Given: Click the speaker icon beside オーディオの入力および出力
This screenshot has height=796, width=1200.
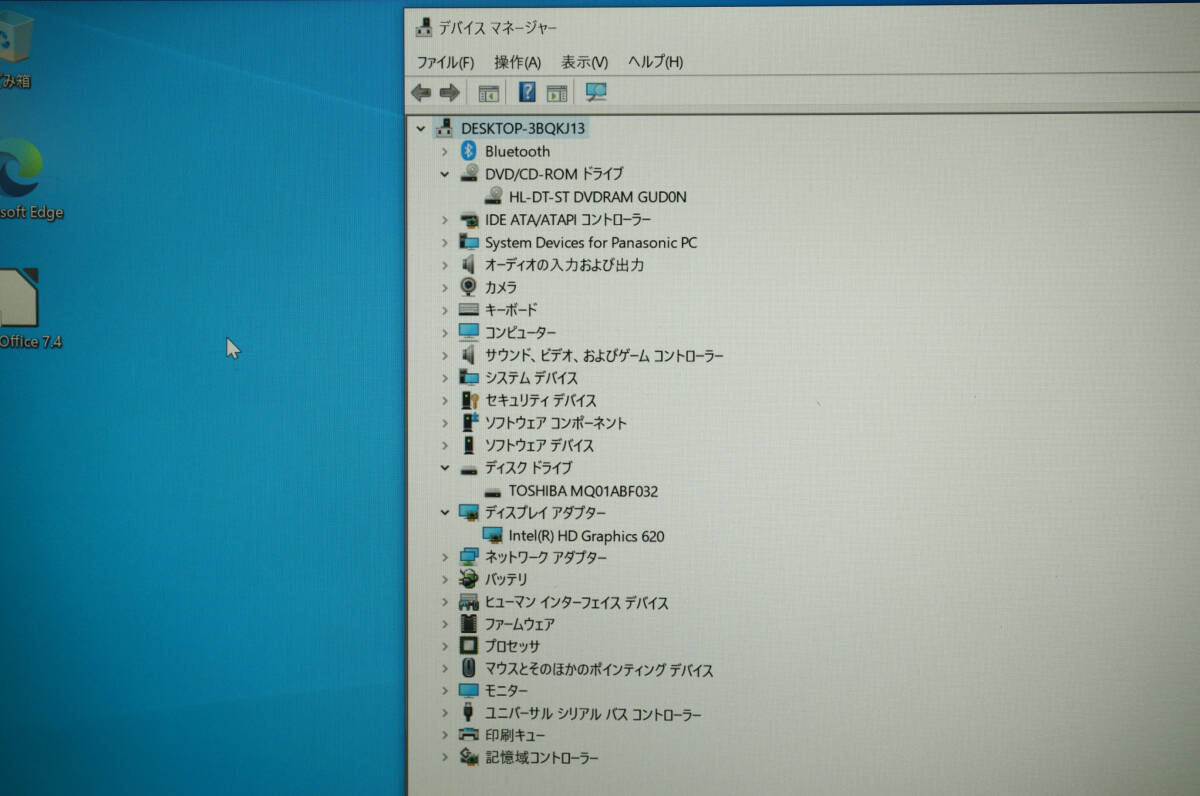Looking at the screenshot, I should tap(468, 265).
